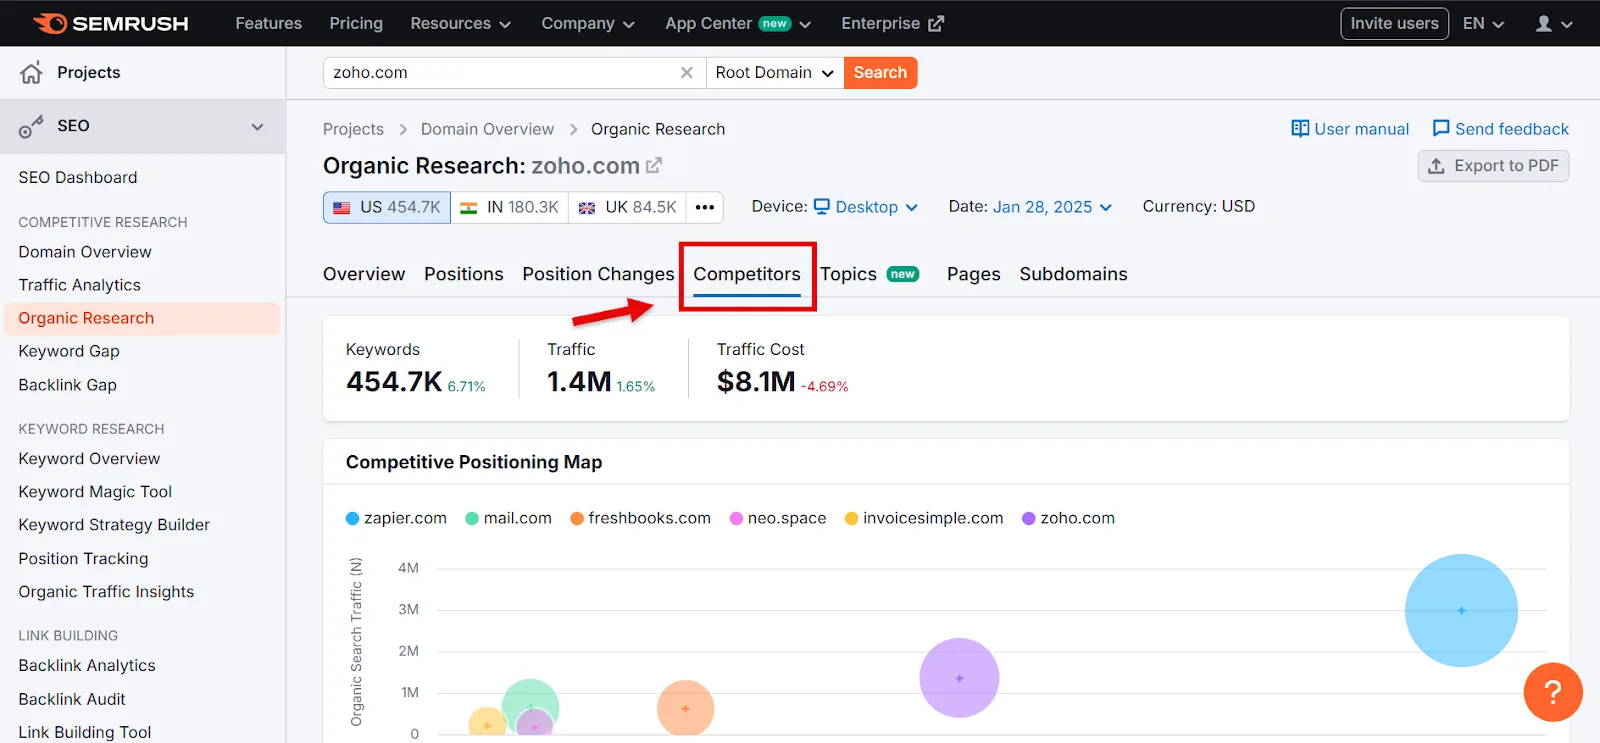1600x743 pixels.
Task: Collapse the SEO sidebar section
Action: (x=257, y=126)
